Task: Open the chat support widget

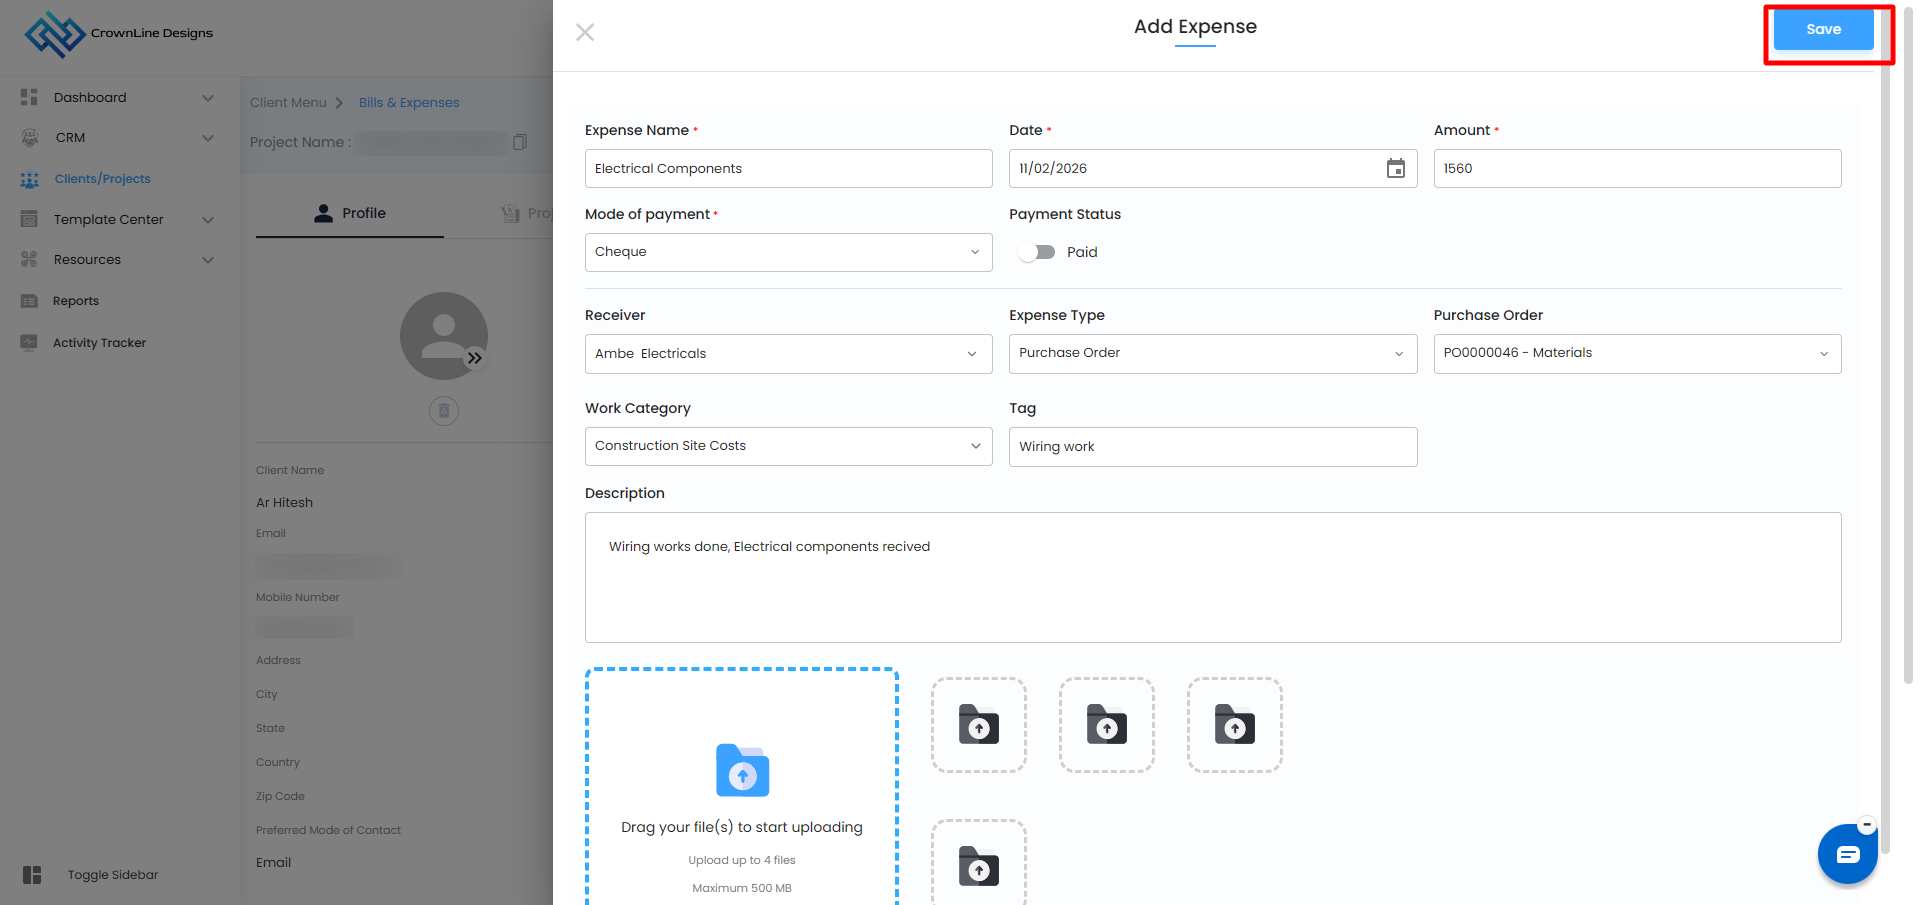Action: click(1847, 854)
